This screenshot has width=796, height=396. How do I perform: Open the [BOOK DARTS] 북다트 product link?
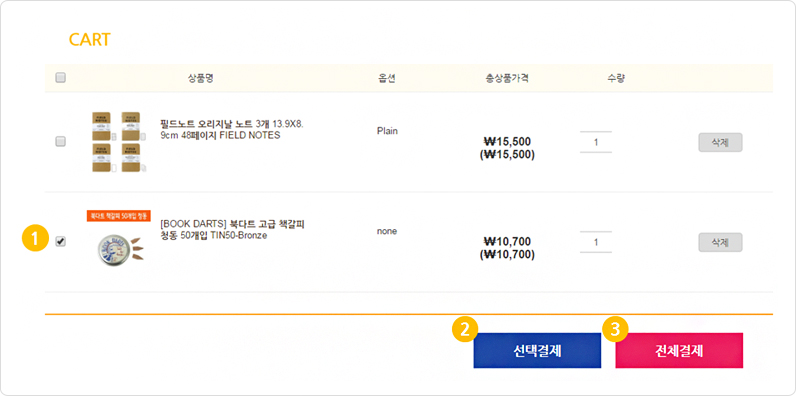coord(232,230)
